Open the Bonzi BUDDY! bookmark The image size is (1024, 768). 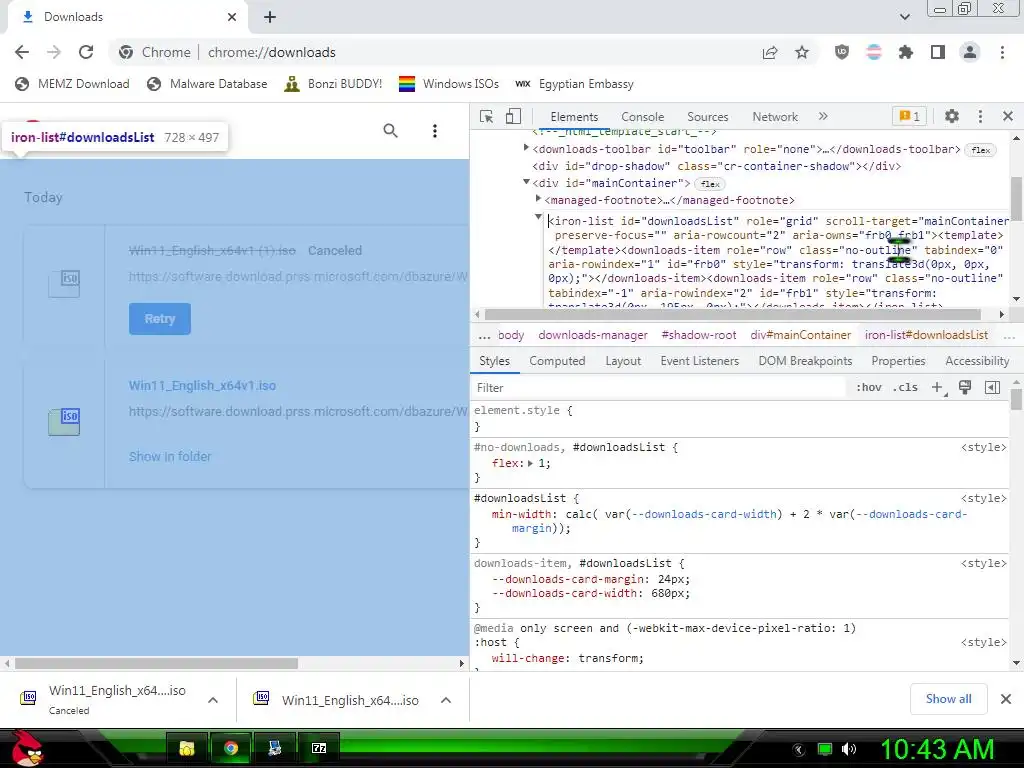(x=334, y=84)
